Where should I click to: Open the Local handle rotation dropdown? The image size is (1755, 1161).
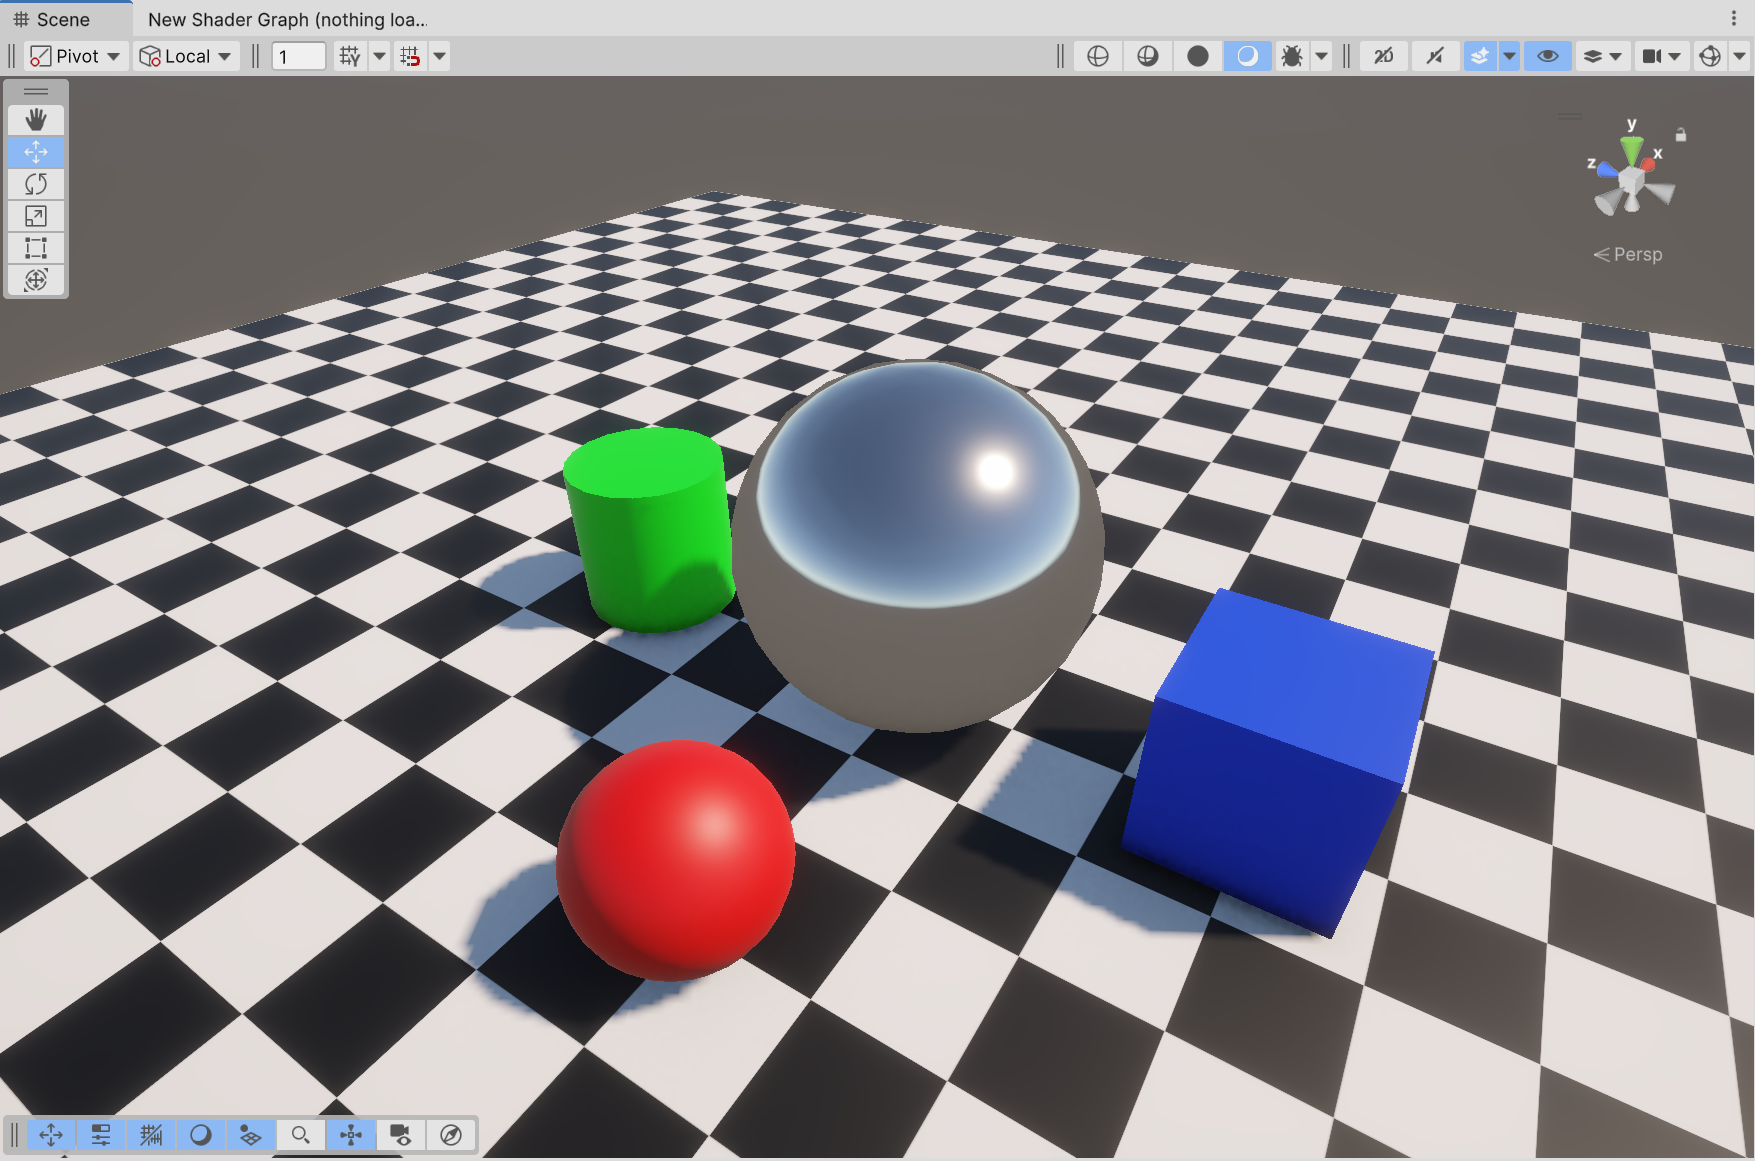(x=186, y=56)
